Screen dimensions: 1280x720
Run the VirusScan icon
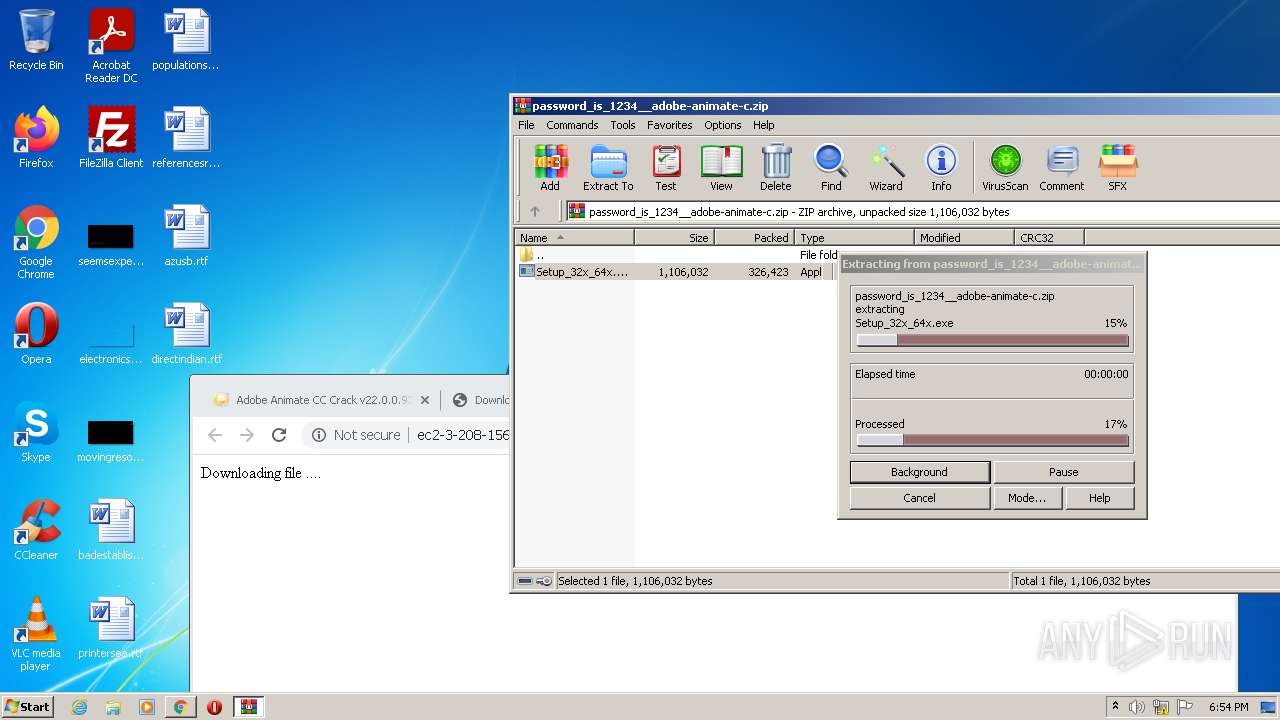(1005, 167)
